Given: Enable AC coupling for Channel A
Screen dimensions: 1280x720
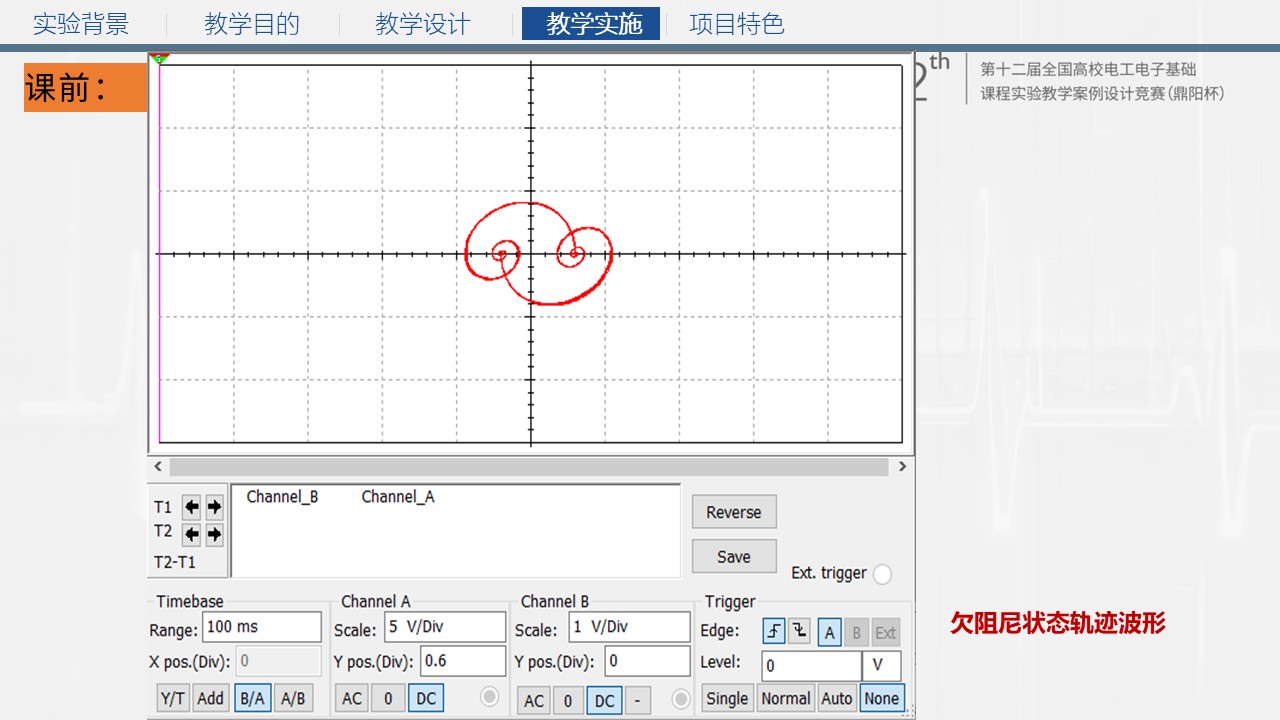Looking at the screenshot, I should (x=351, y=699).
